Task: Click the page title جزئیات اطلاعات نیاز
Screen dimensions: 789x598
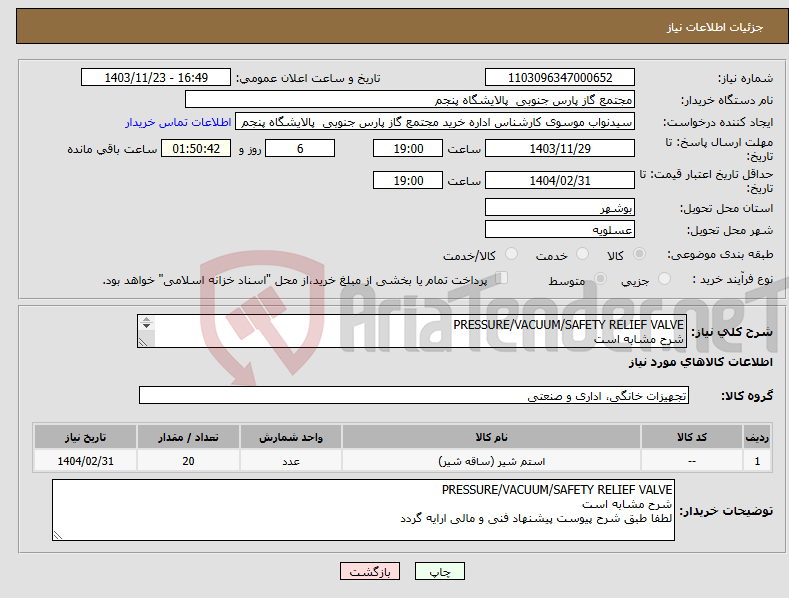Action: point(715,27)
